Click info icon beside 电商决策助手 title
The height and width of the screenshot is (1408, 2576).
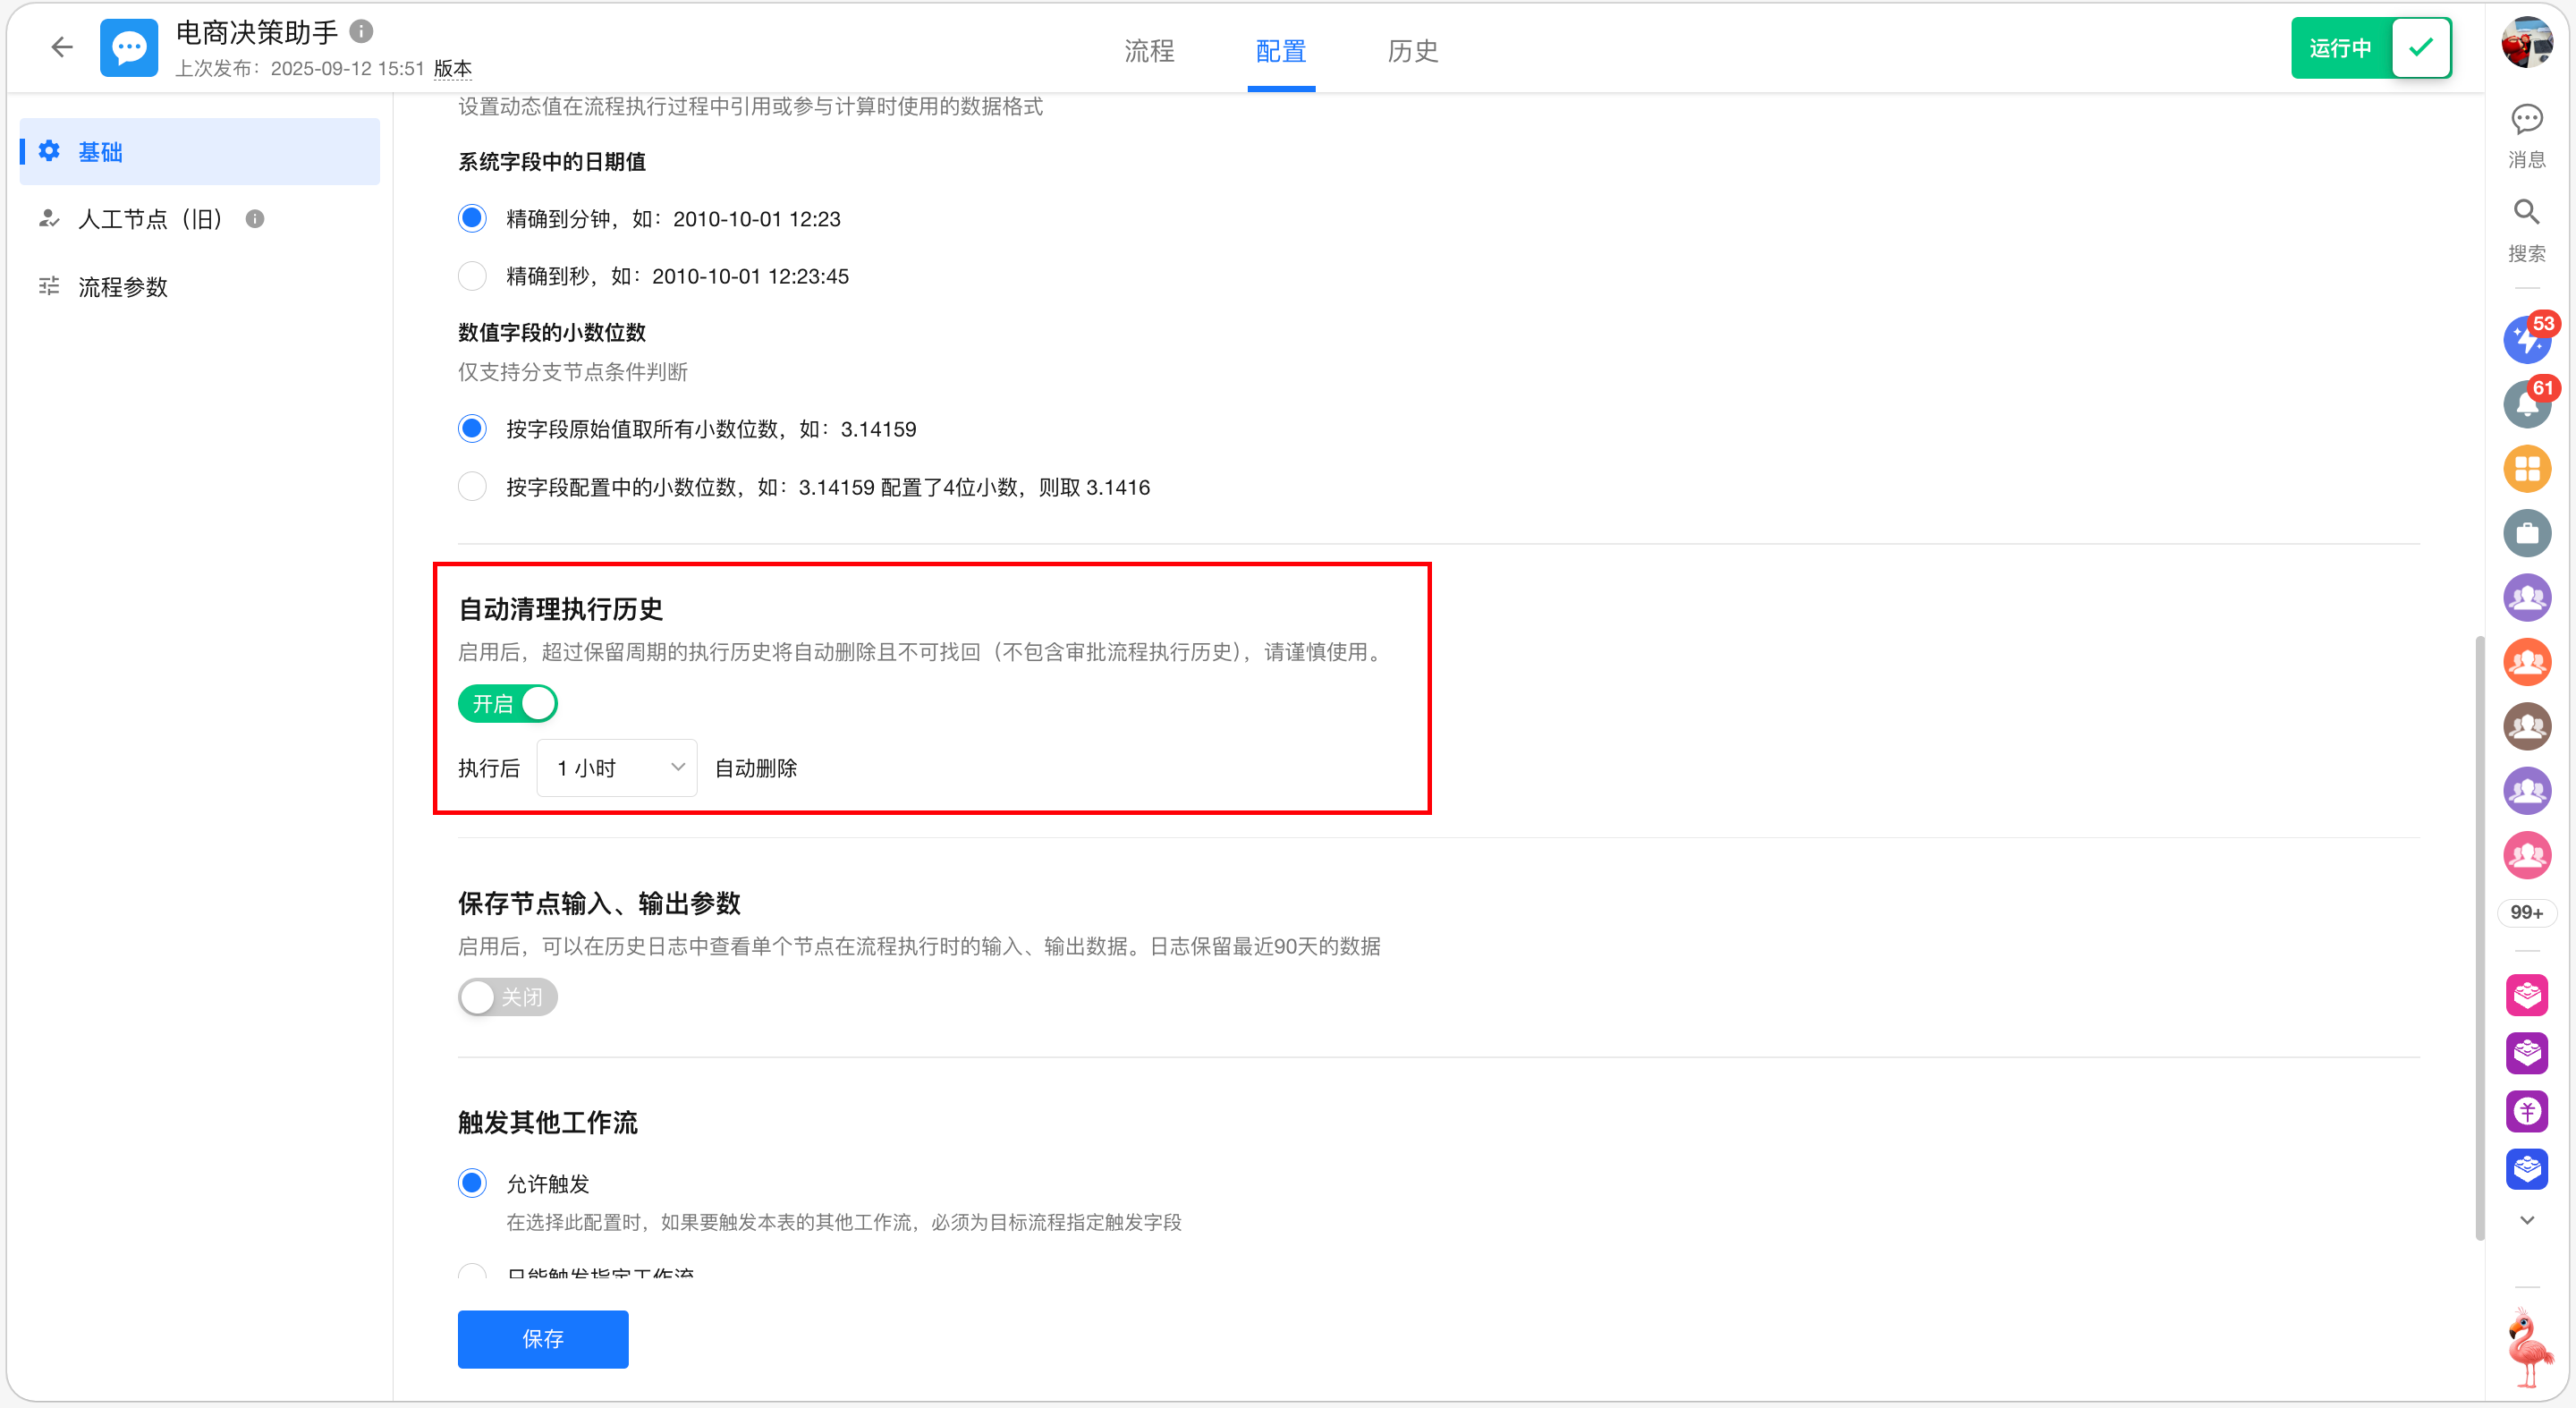(x=361, y=32)
